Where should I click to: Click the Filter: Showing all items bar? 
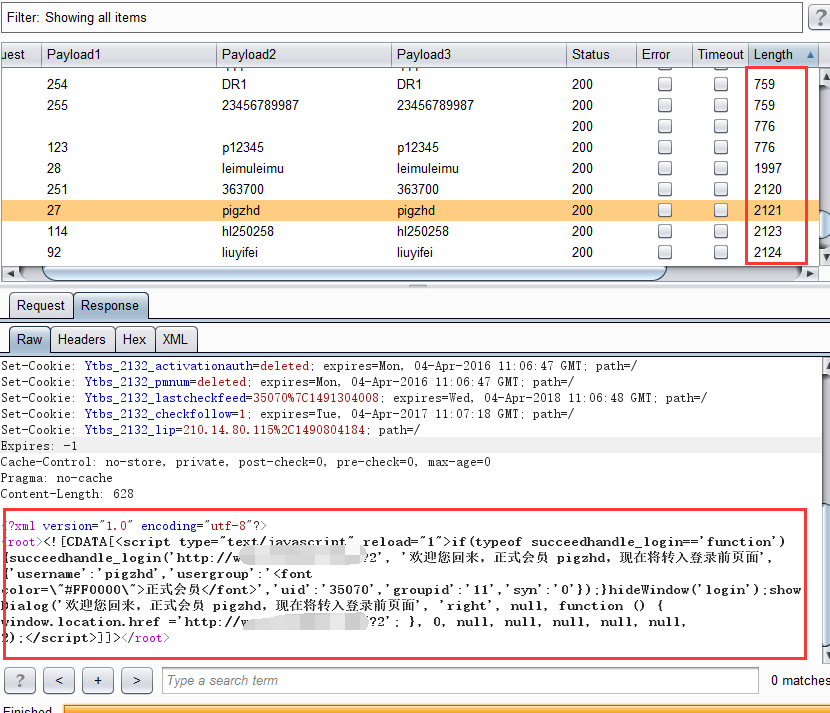coord(402,17)
